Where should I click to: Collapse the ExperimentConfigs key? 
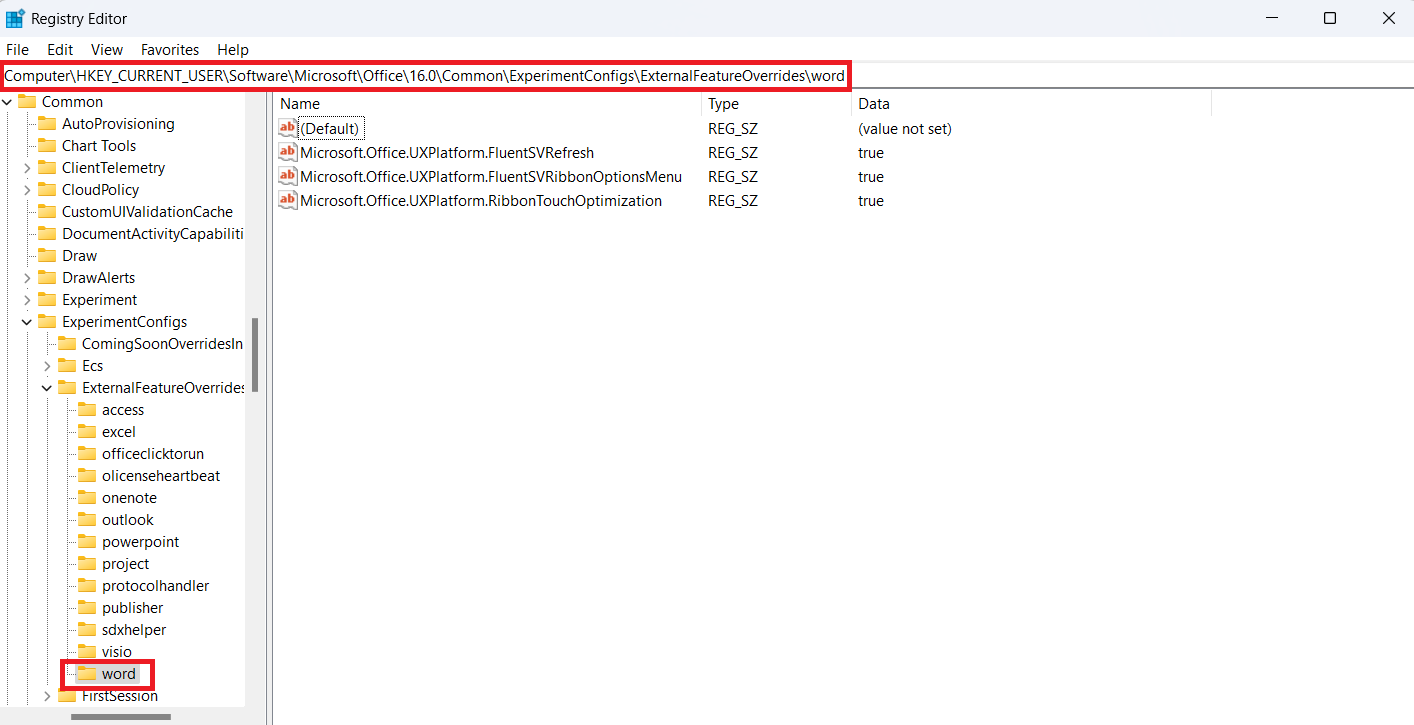pos(27,322)
